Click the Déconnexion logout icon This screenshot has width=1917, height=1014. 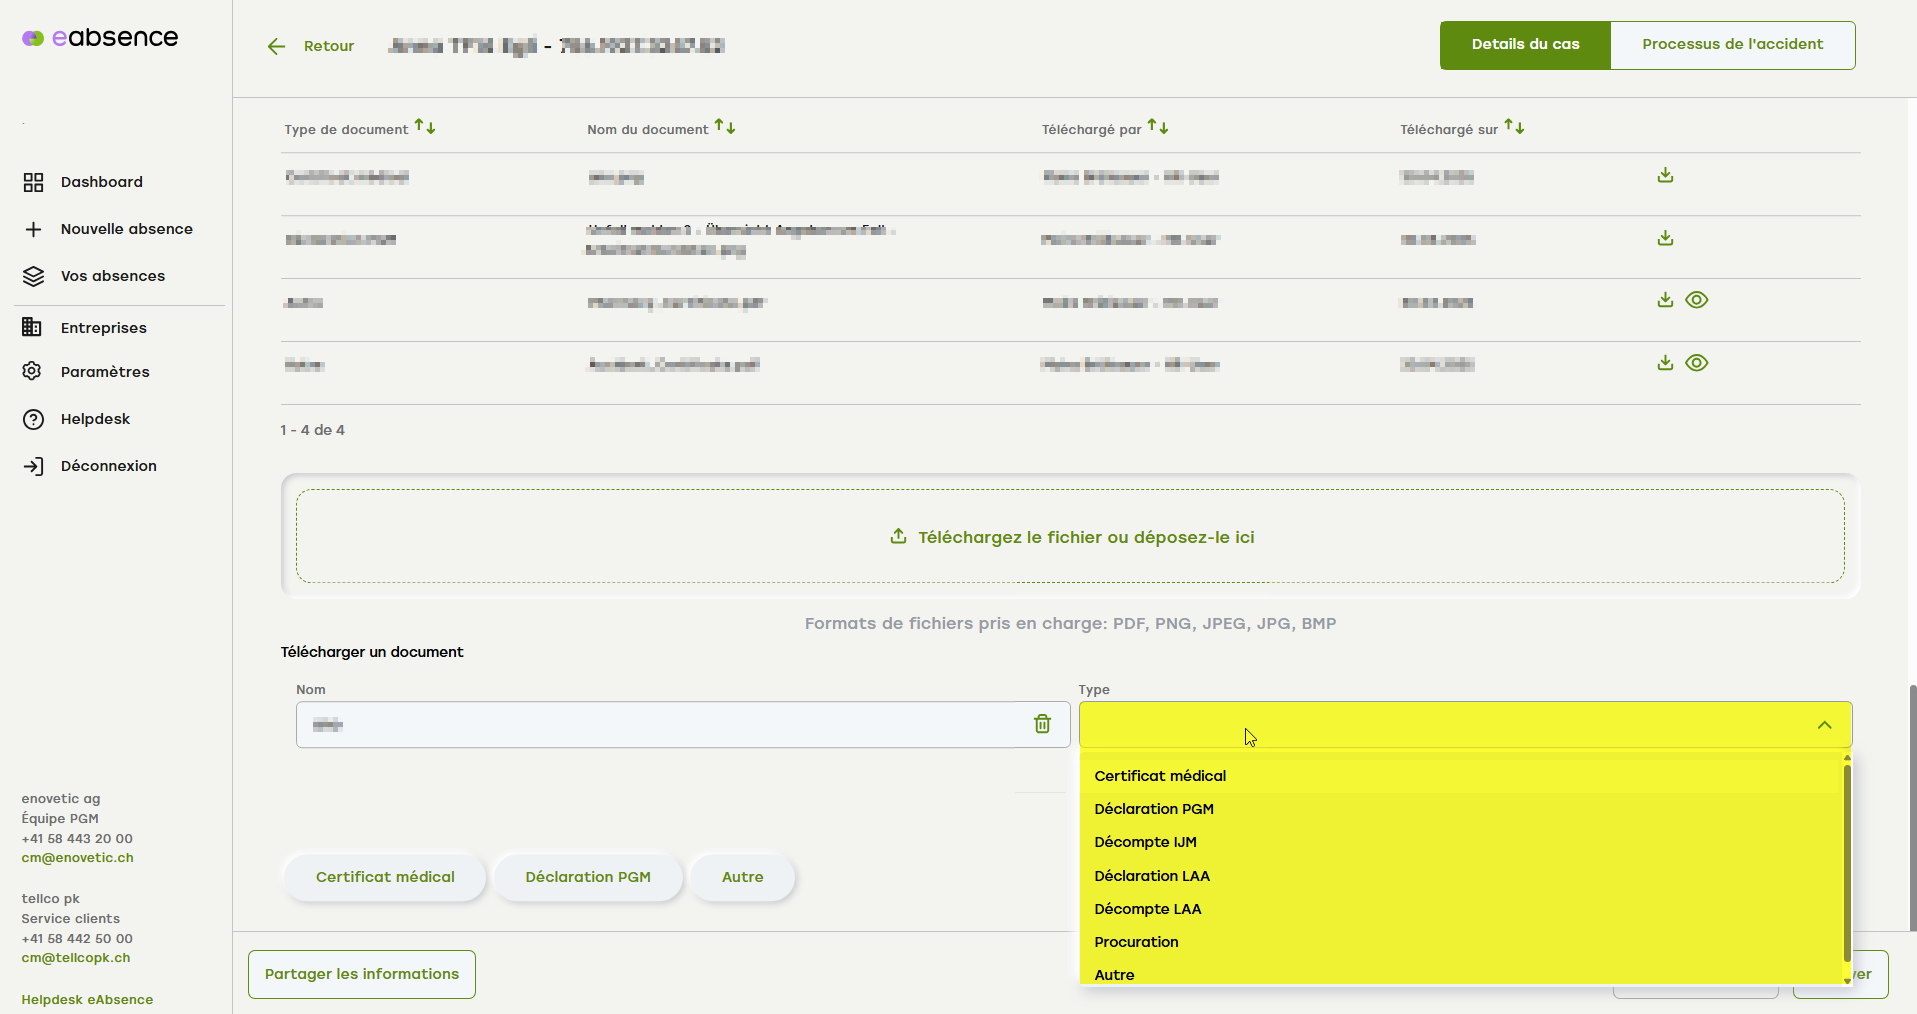pyautogui.click(x=33, y=466)
